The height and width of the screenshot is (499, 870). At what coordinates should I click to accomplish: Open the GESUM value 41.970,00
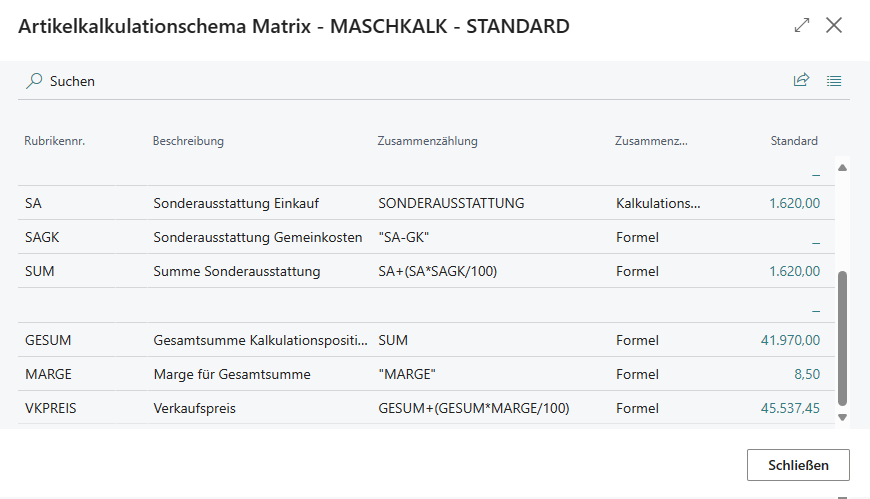click(790, 340)
